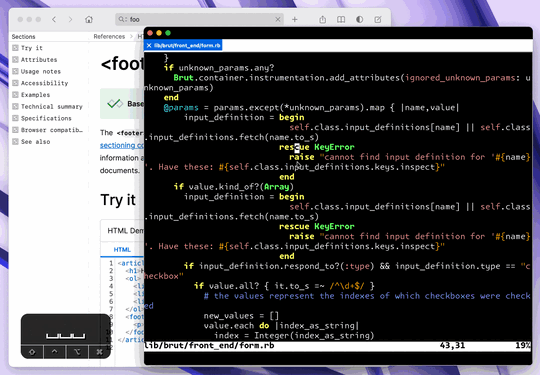Click the icon beside 'Specifications' section
The height and width of the screenshot is (375, 540).
click(15, 118)
